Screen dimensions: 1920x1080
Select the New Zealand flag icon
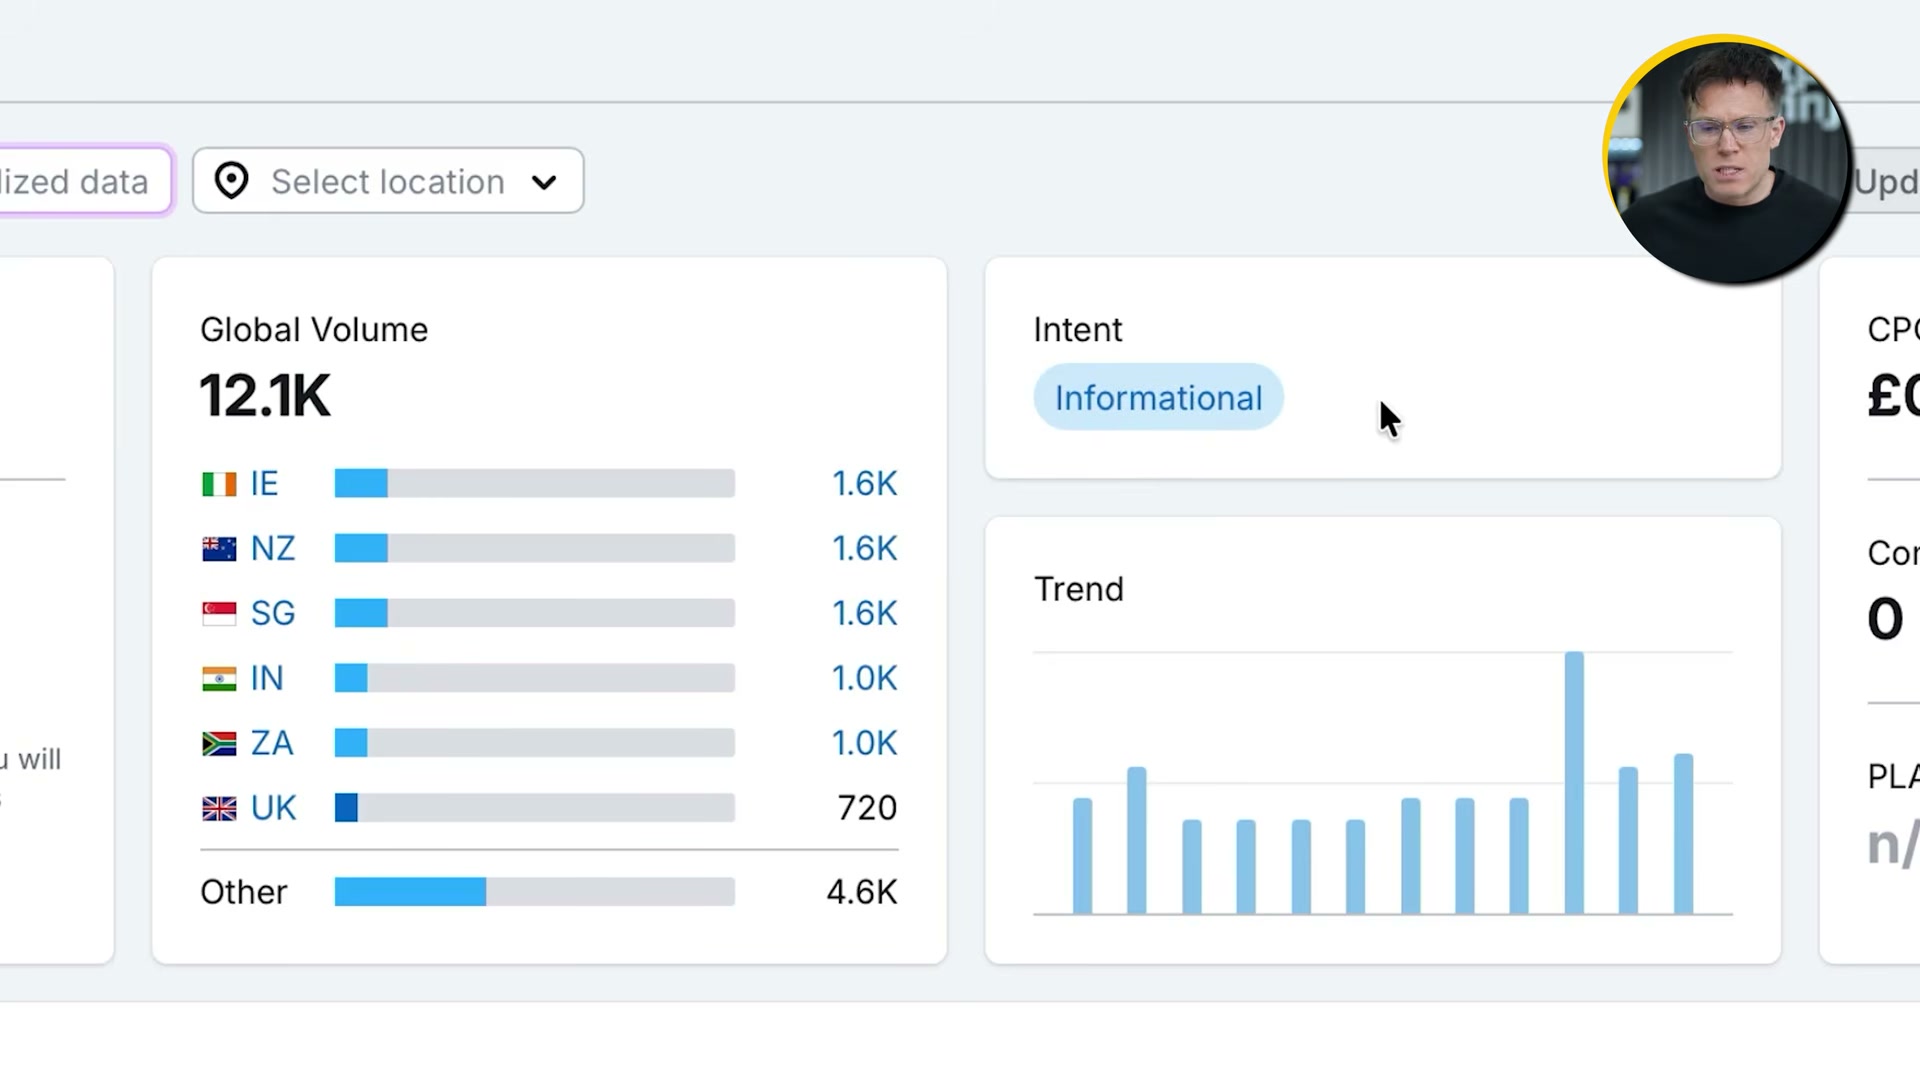[218, 548]
